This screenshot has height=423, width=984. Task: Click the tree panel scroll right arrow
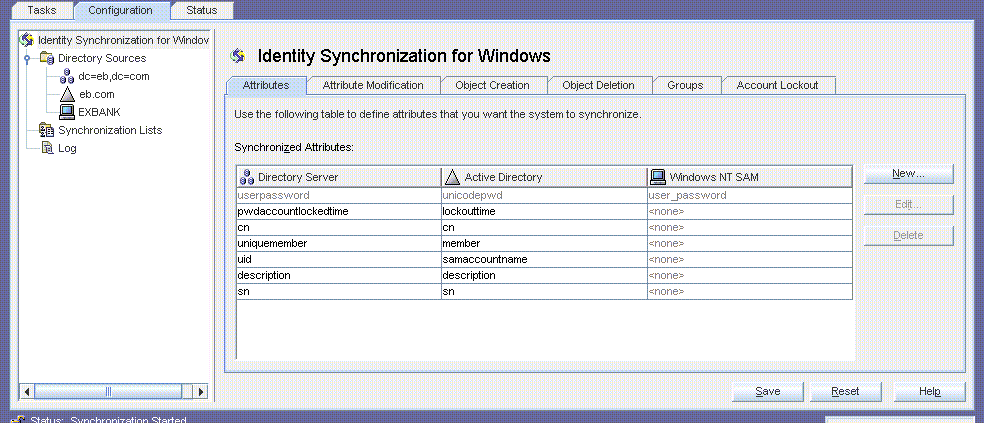click(x=200, y=392)
